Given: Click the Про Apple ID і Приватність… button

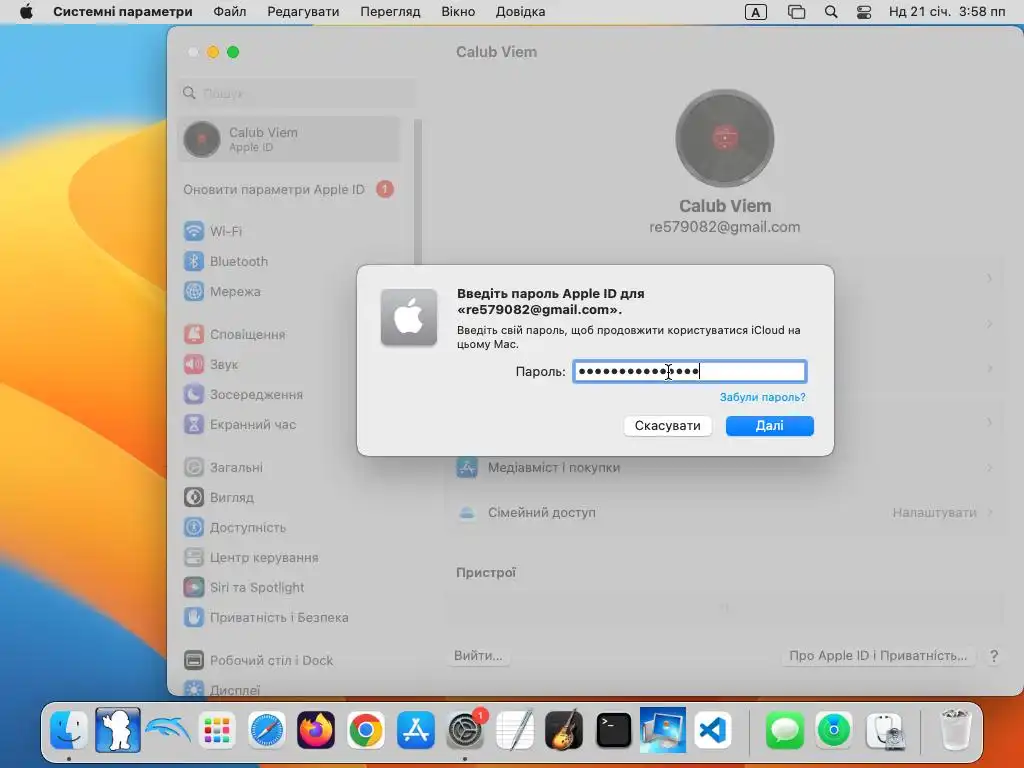Looking at the screenshot, I should (878, 656).
